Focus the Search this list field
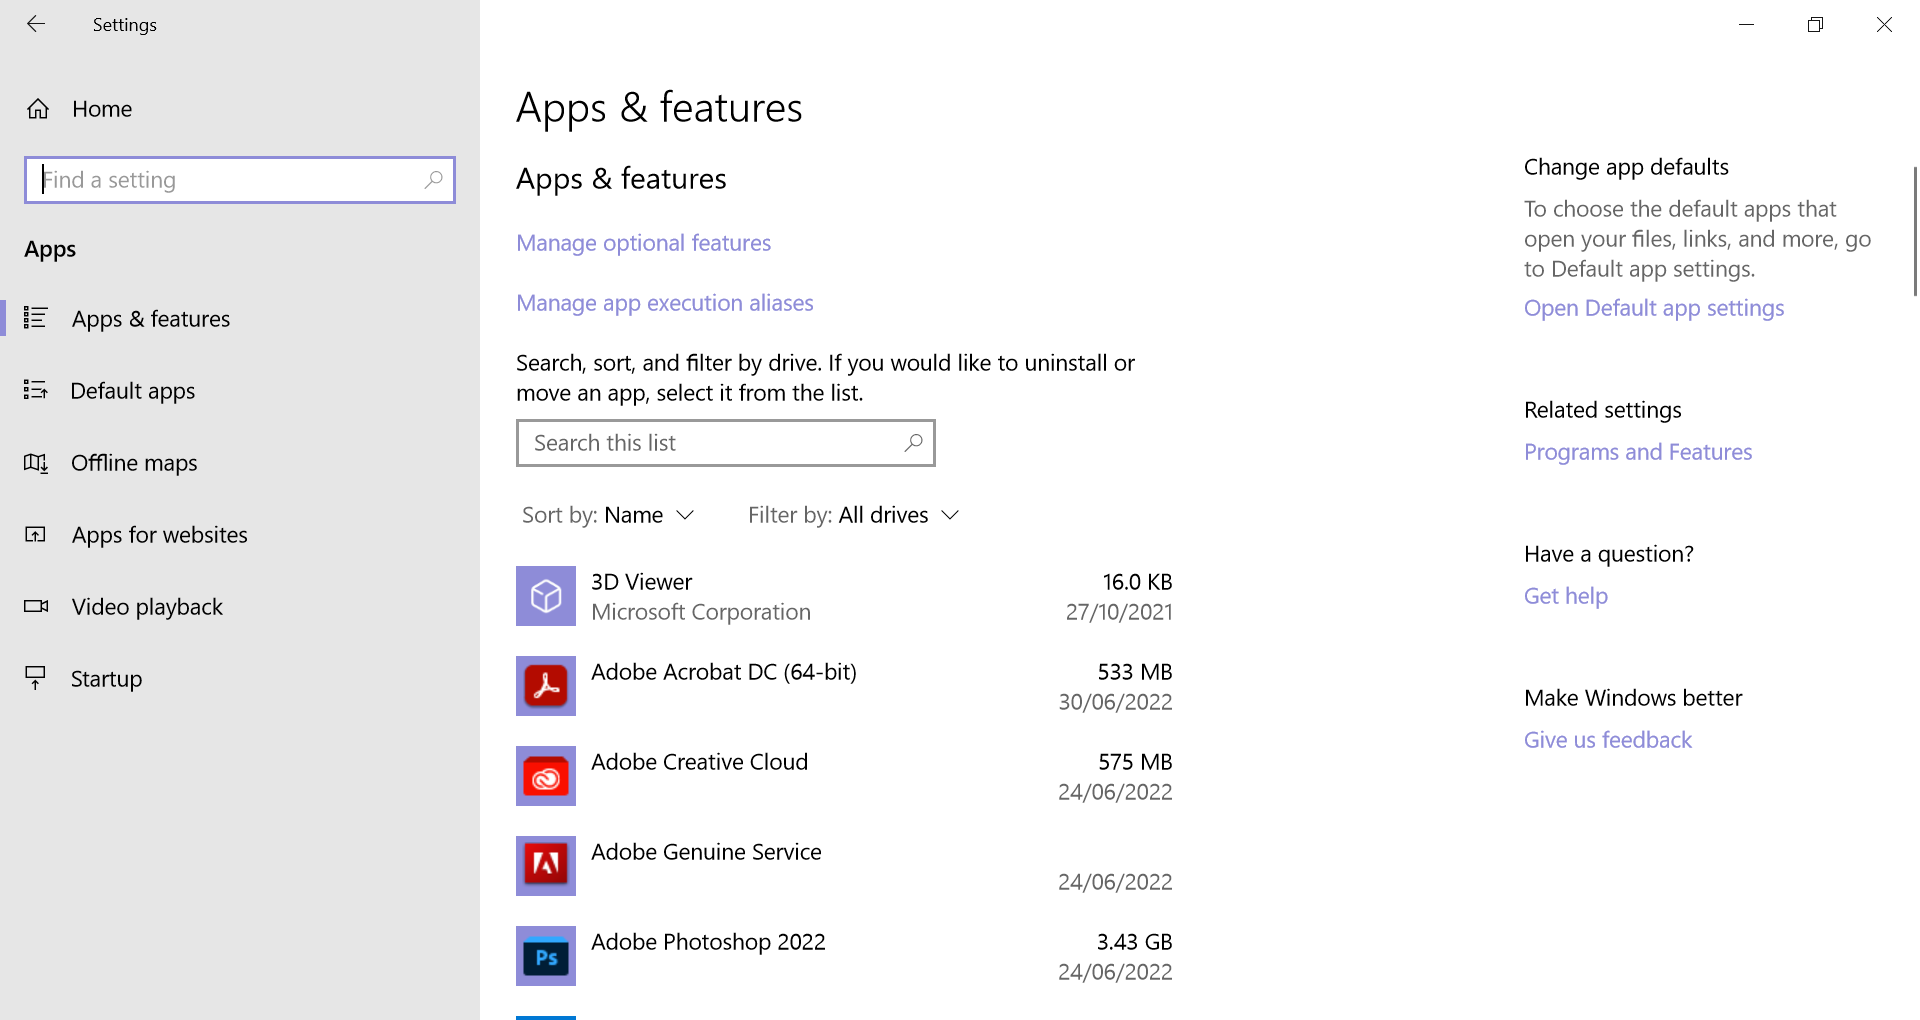This screenshot has height=1020, width=1920. pos(726,443)
